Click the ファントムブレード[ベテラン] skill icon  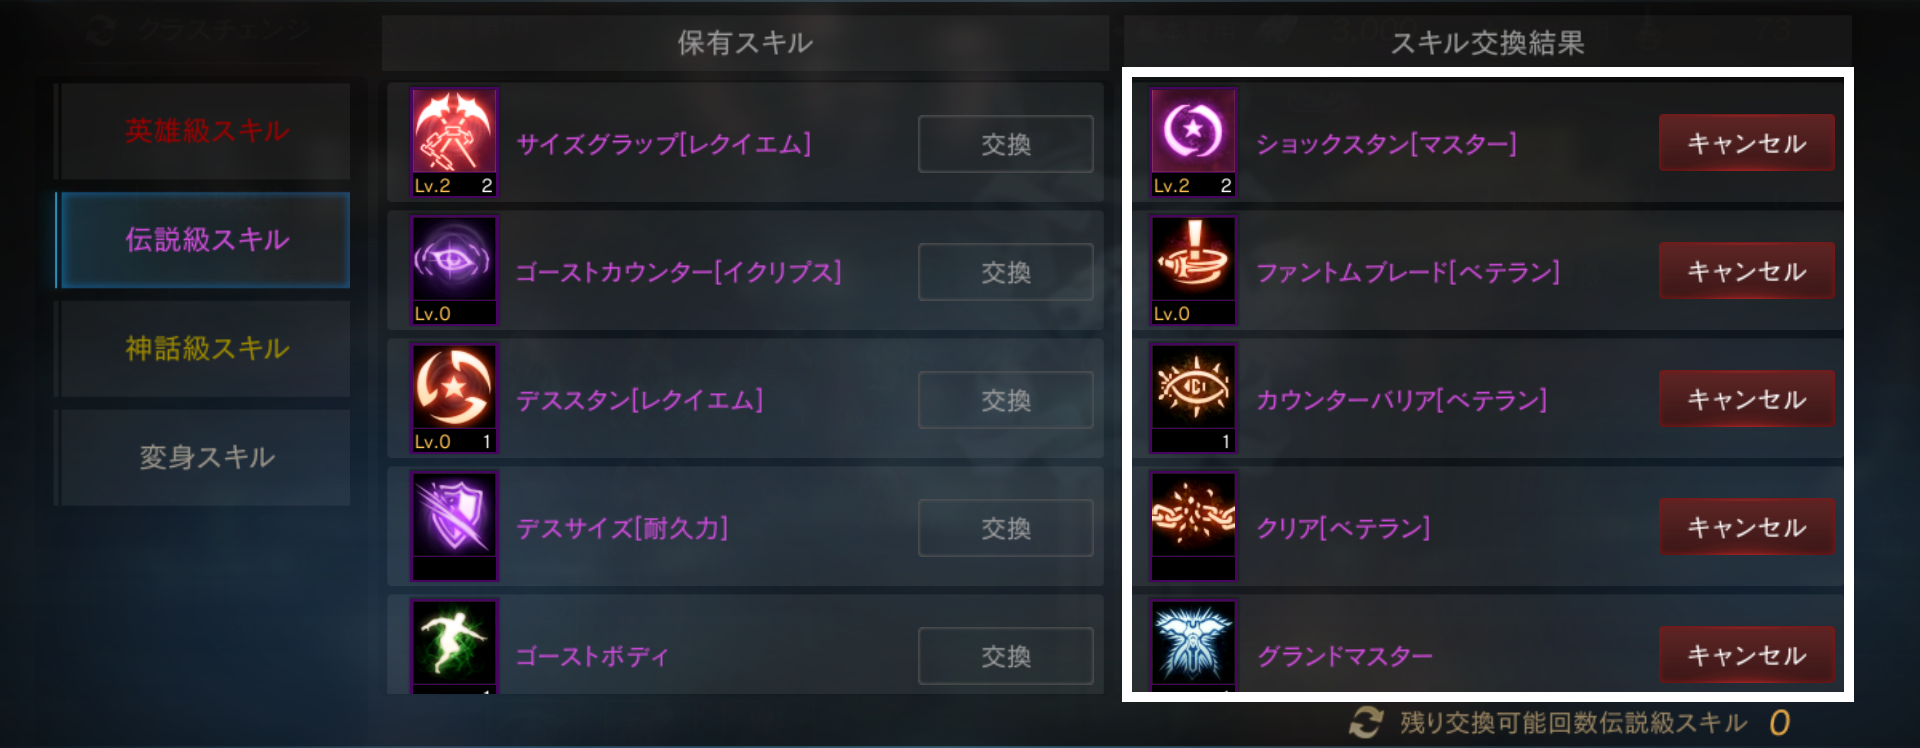click(x=1193, y=270)
